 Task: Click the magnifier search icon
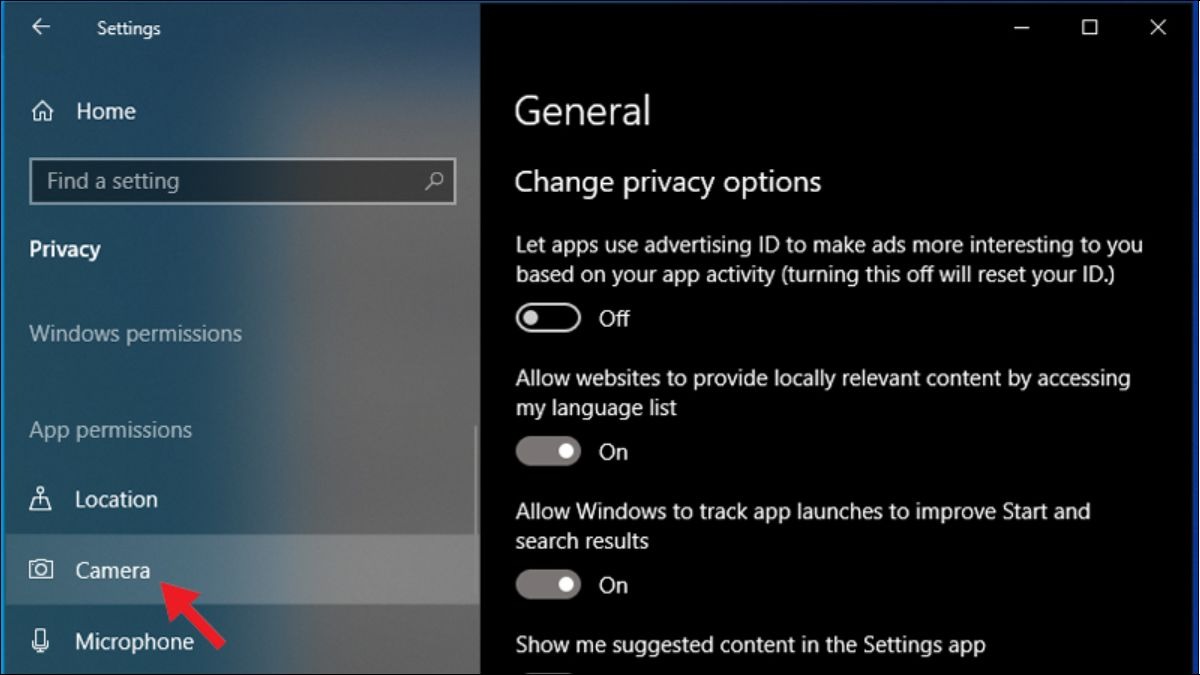pyautogui.click(x=434, y=181)
